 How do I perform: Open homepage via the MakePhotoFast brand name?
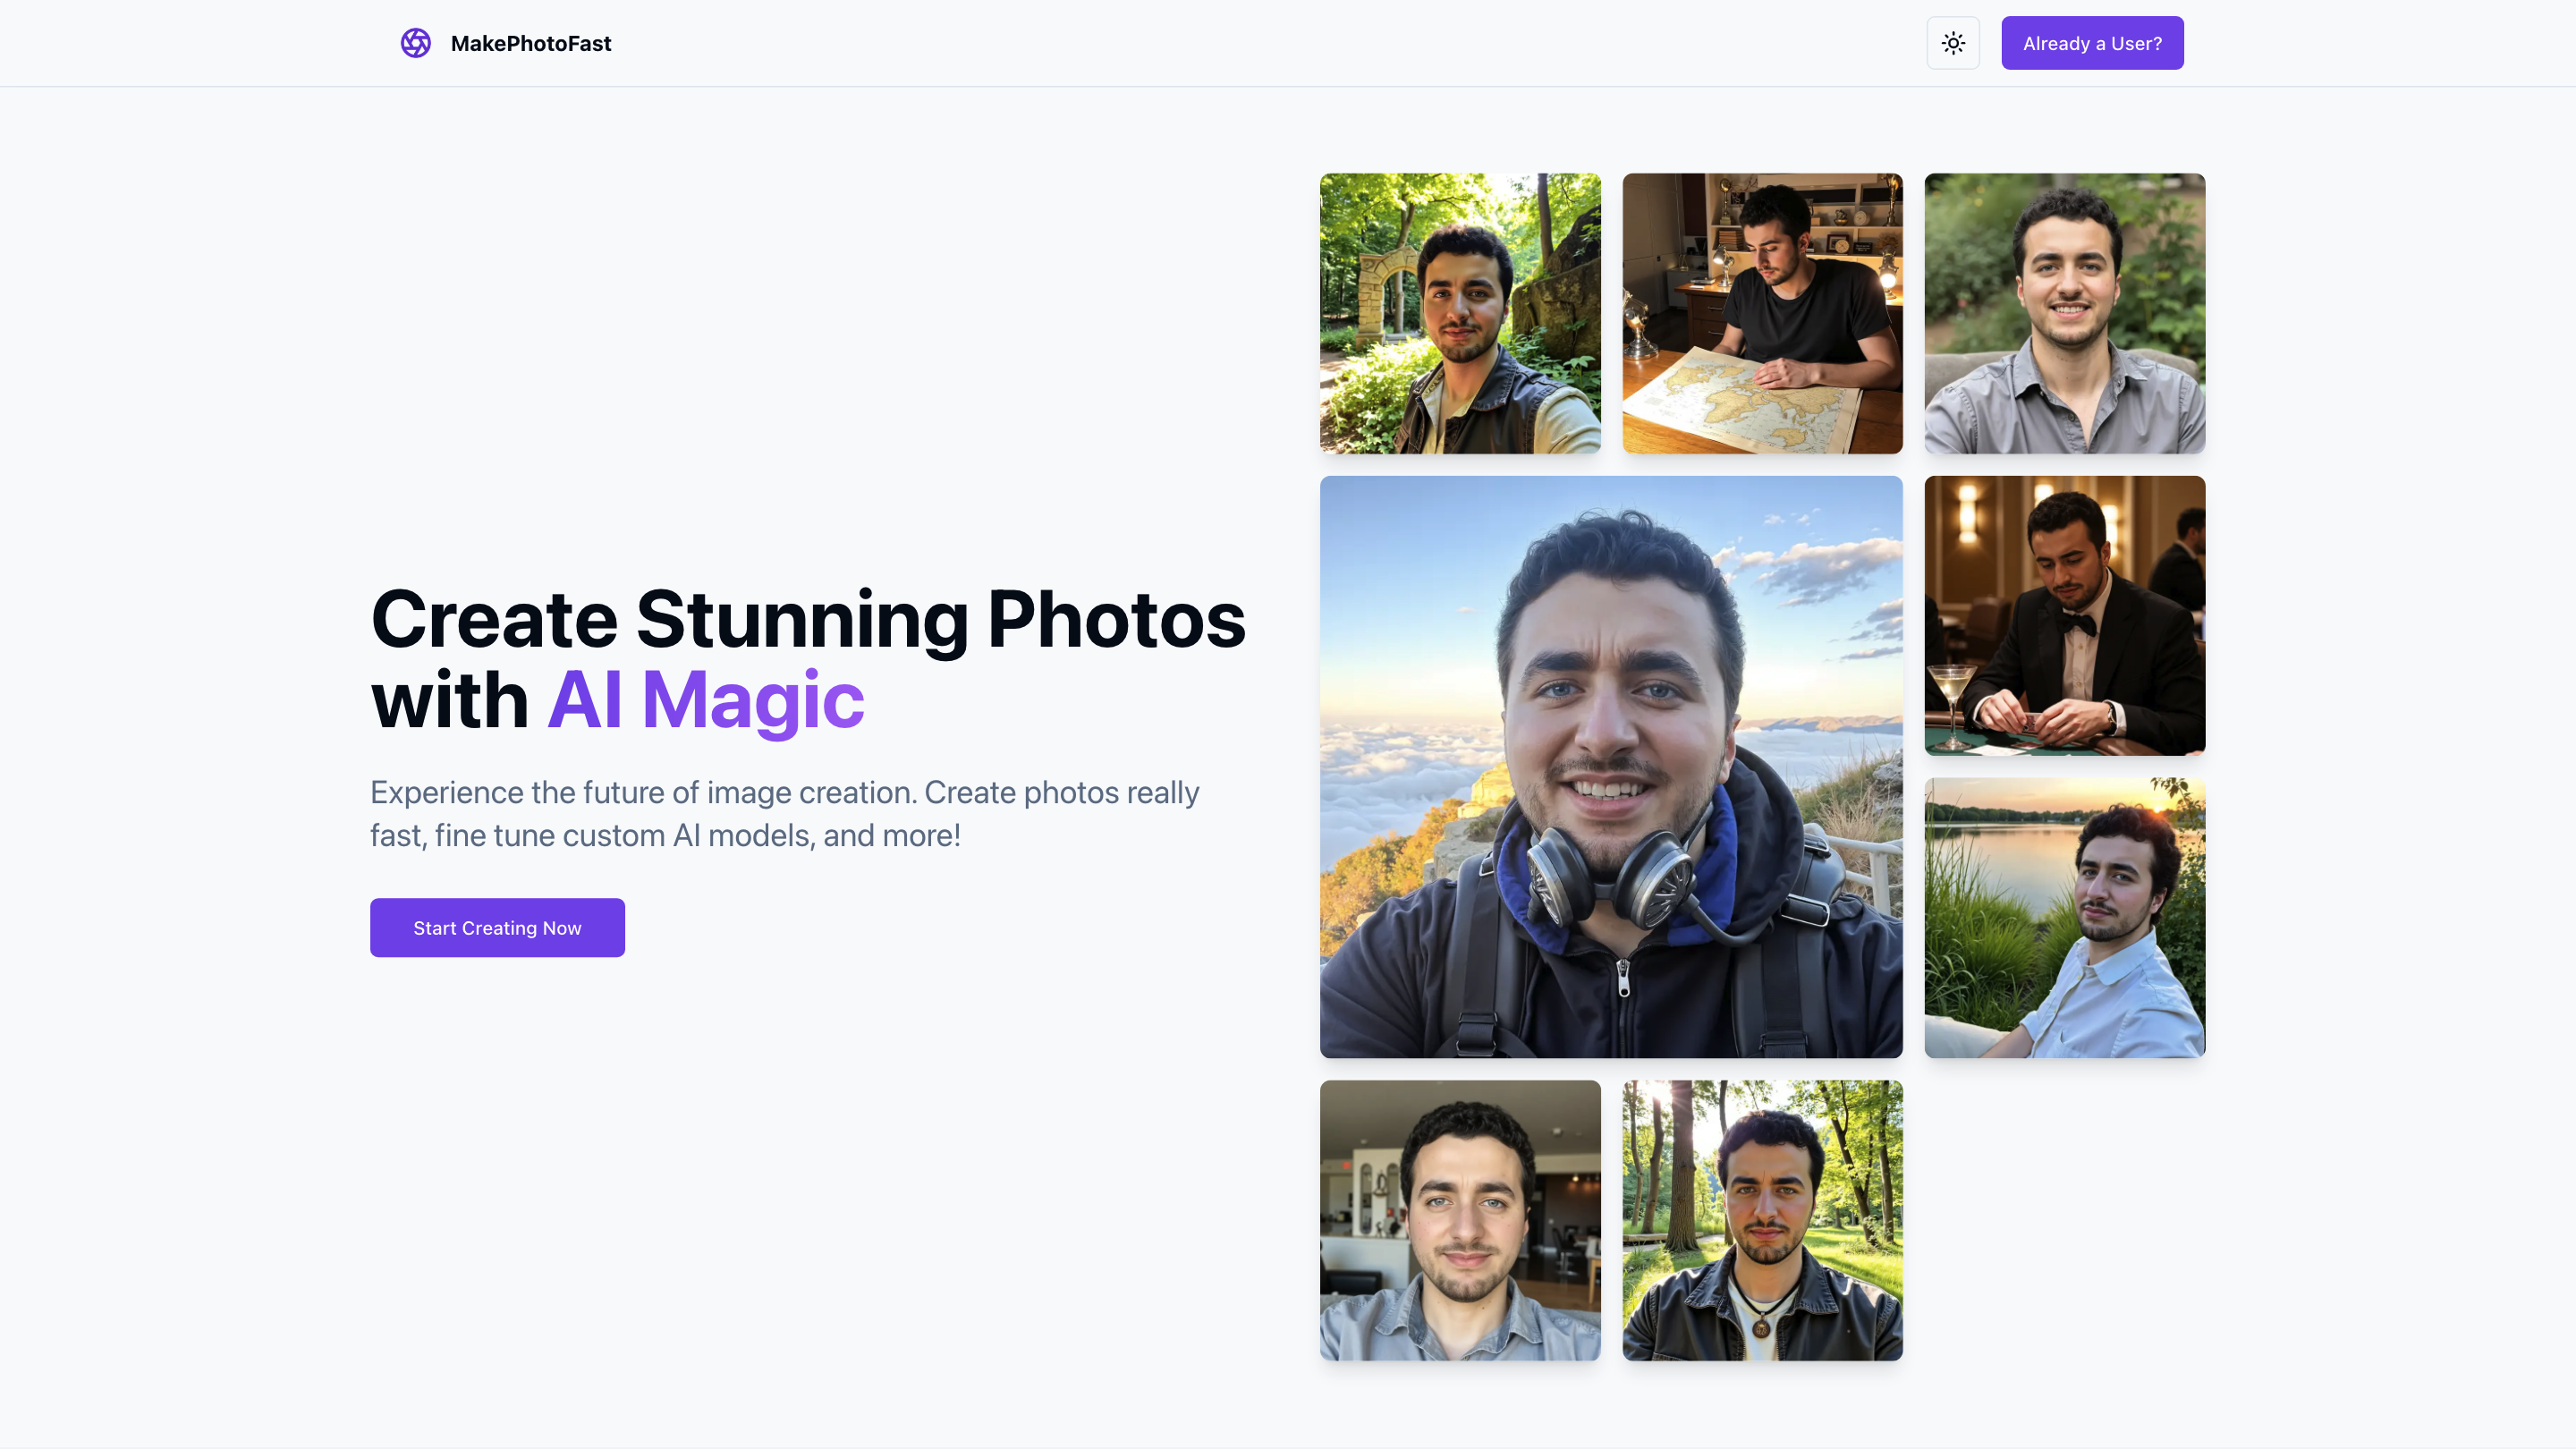[x=531, y=43]
